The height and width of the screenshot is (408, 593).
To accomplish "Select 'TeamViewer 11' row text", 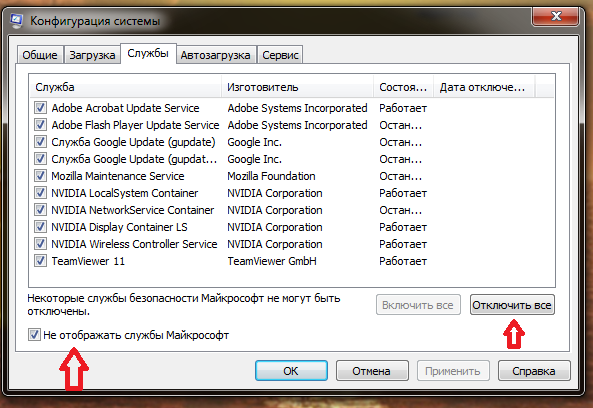I will (x=88, y=261).
